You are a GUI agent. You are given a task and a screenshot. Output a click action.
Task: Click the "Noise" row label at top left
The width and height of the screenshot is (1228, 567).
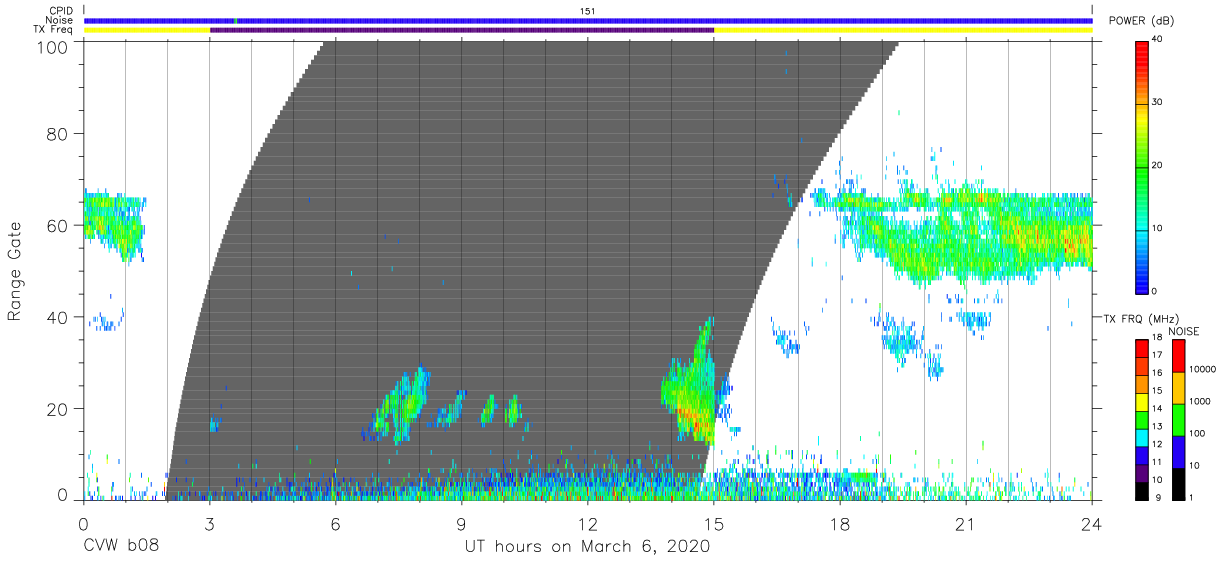pyautogui.click(x=61, y=21)
